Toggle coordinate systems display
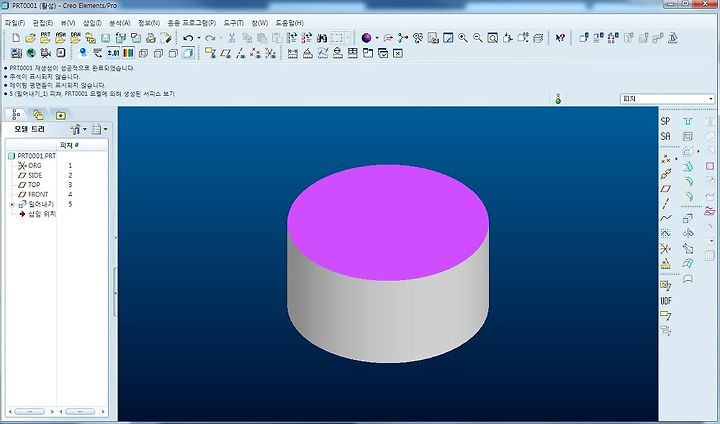Image resolution: width=720 pixels, height=424 pixels. tap(270, 53)
